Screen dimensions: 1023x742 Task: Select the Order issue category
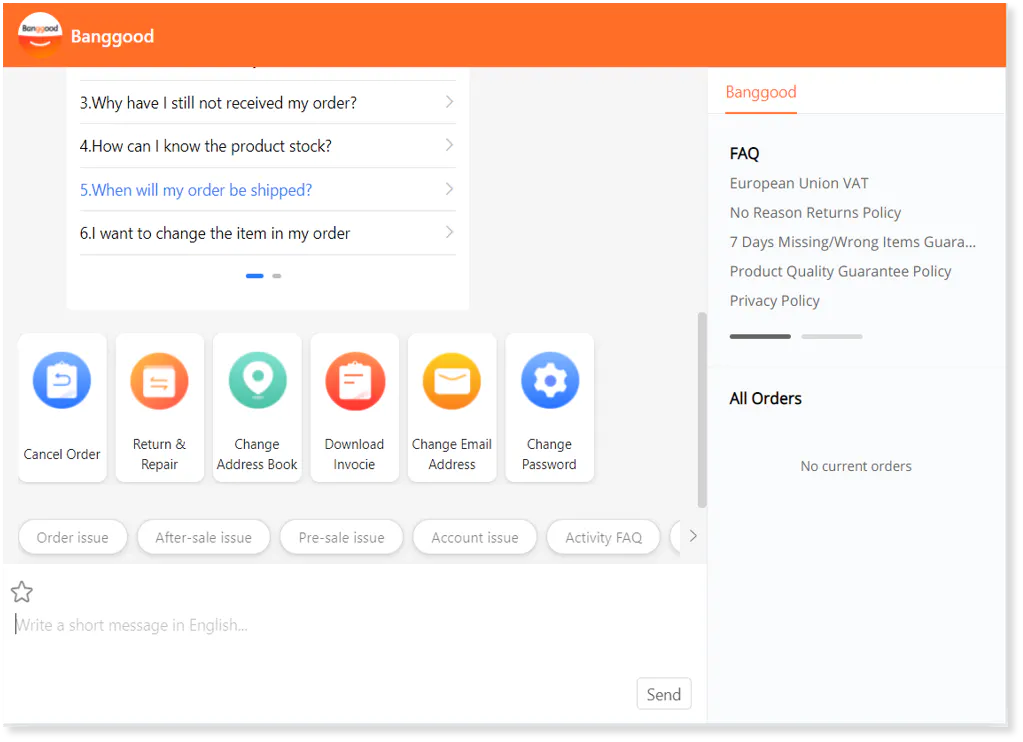point(72,538)
